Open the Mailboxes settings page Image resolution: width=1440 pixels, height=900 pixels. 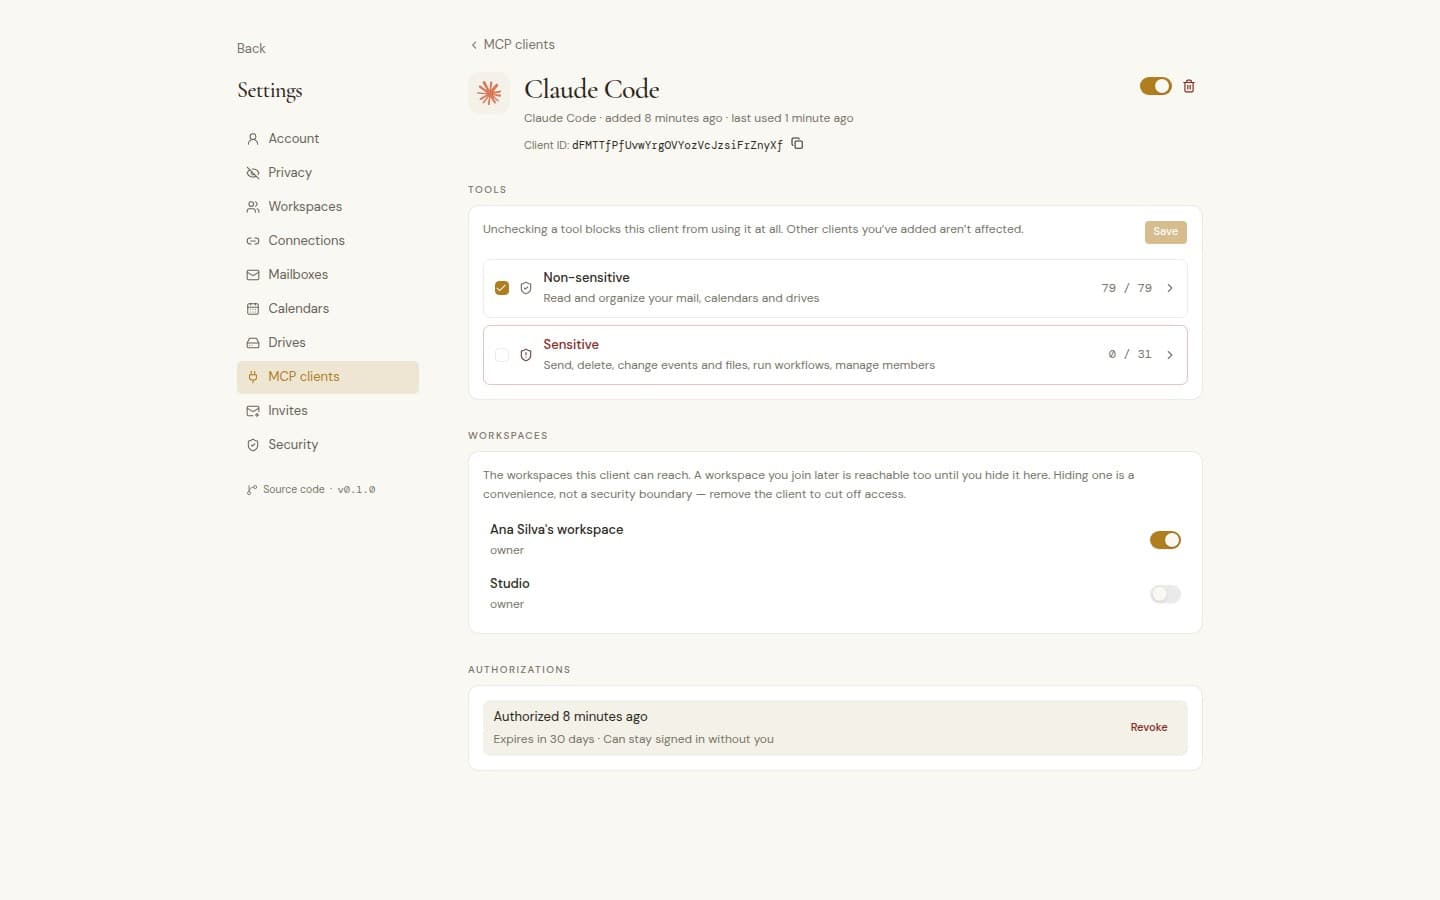[328, 275]
